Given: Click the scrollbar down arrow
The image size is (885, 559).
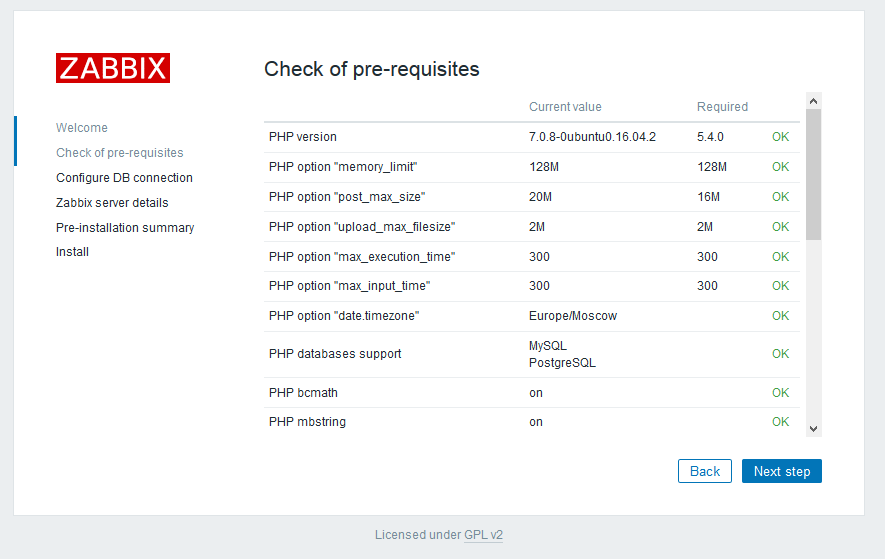Looking at the screenshot, I should pos(813,429).
